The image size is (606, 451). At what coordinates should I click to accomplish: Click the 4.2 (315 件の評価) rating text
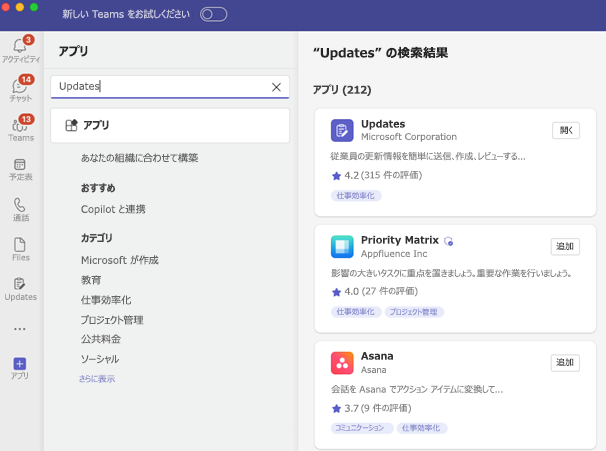383,175
